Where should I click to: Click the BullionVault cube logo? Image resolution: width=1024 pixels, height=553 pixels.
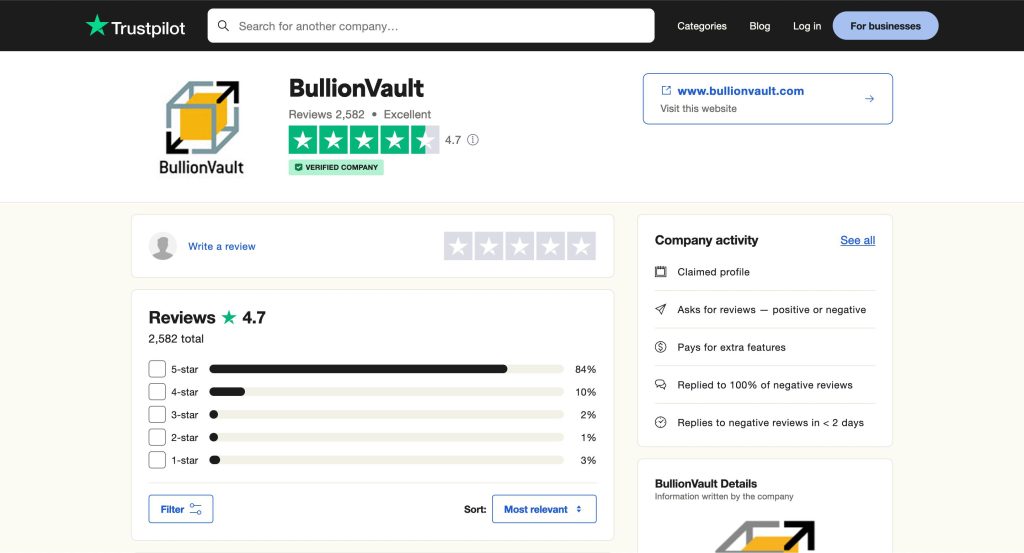pyautogui.click(x=202, y=116)
